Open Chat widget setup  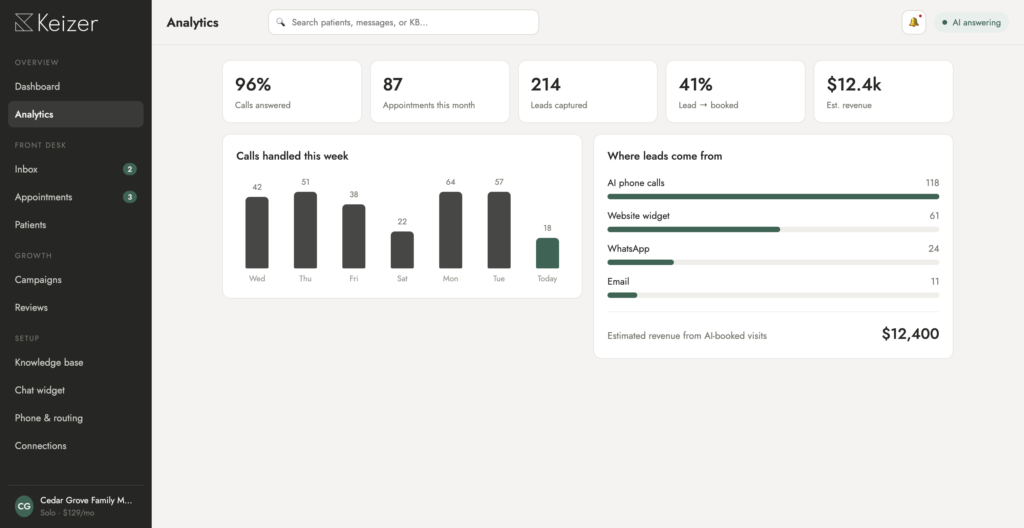76,390
